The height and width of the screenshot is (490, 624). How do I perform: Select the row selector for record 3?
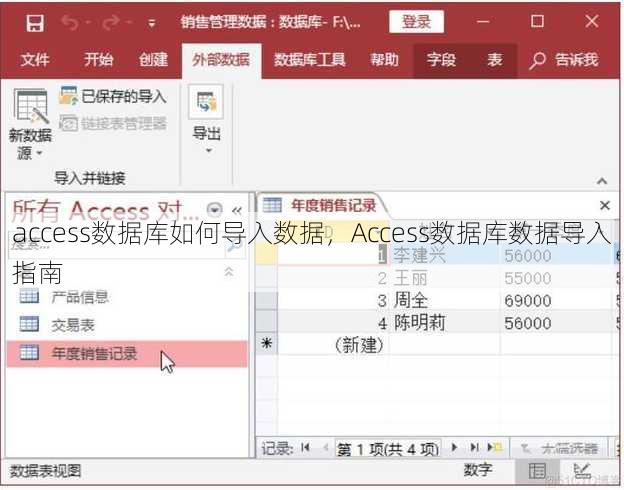point(266,301)
